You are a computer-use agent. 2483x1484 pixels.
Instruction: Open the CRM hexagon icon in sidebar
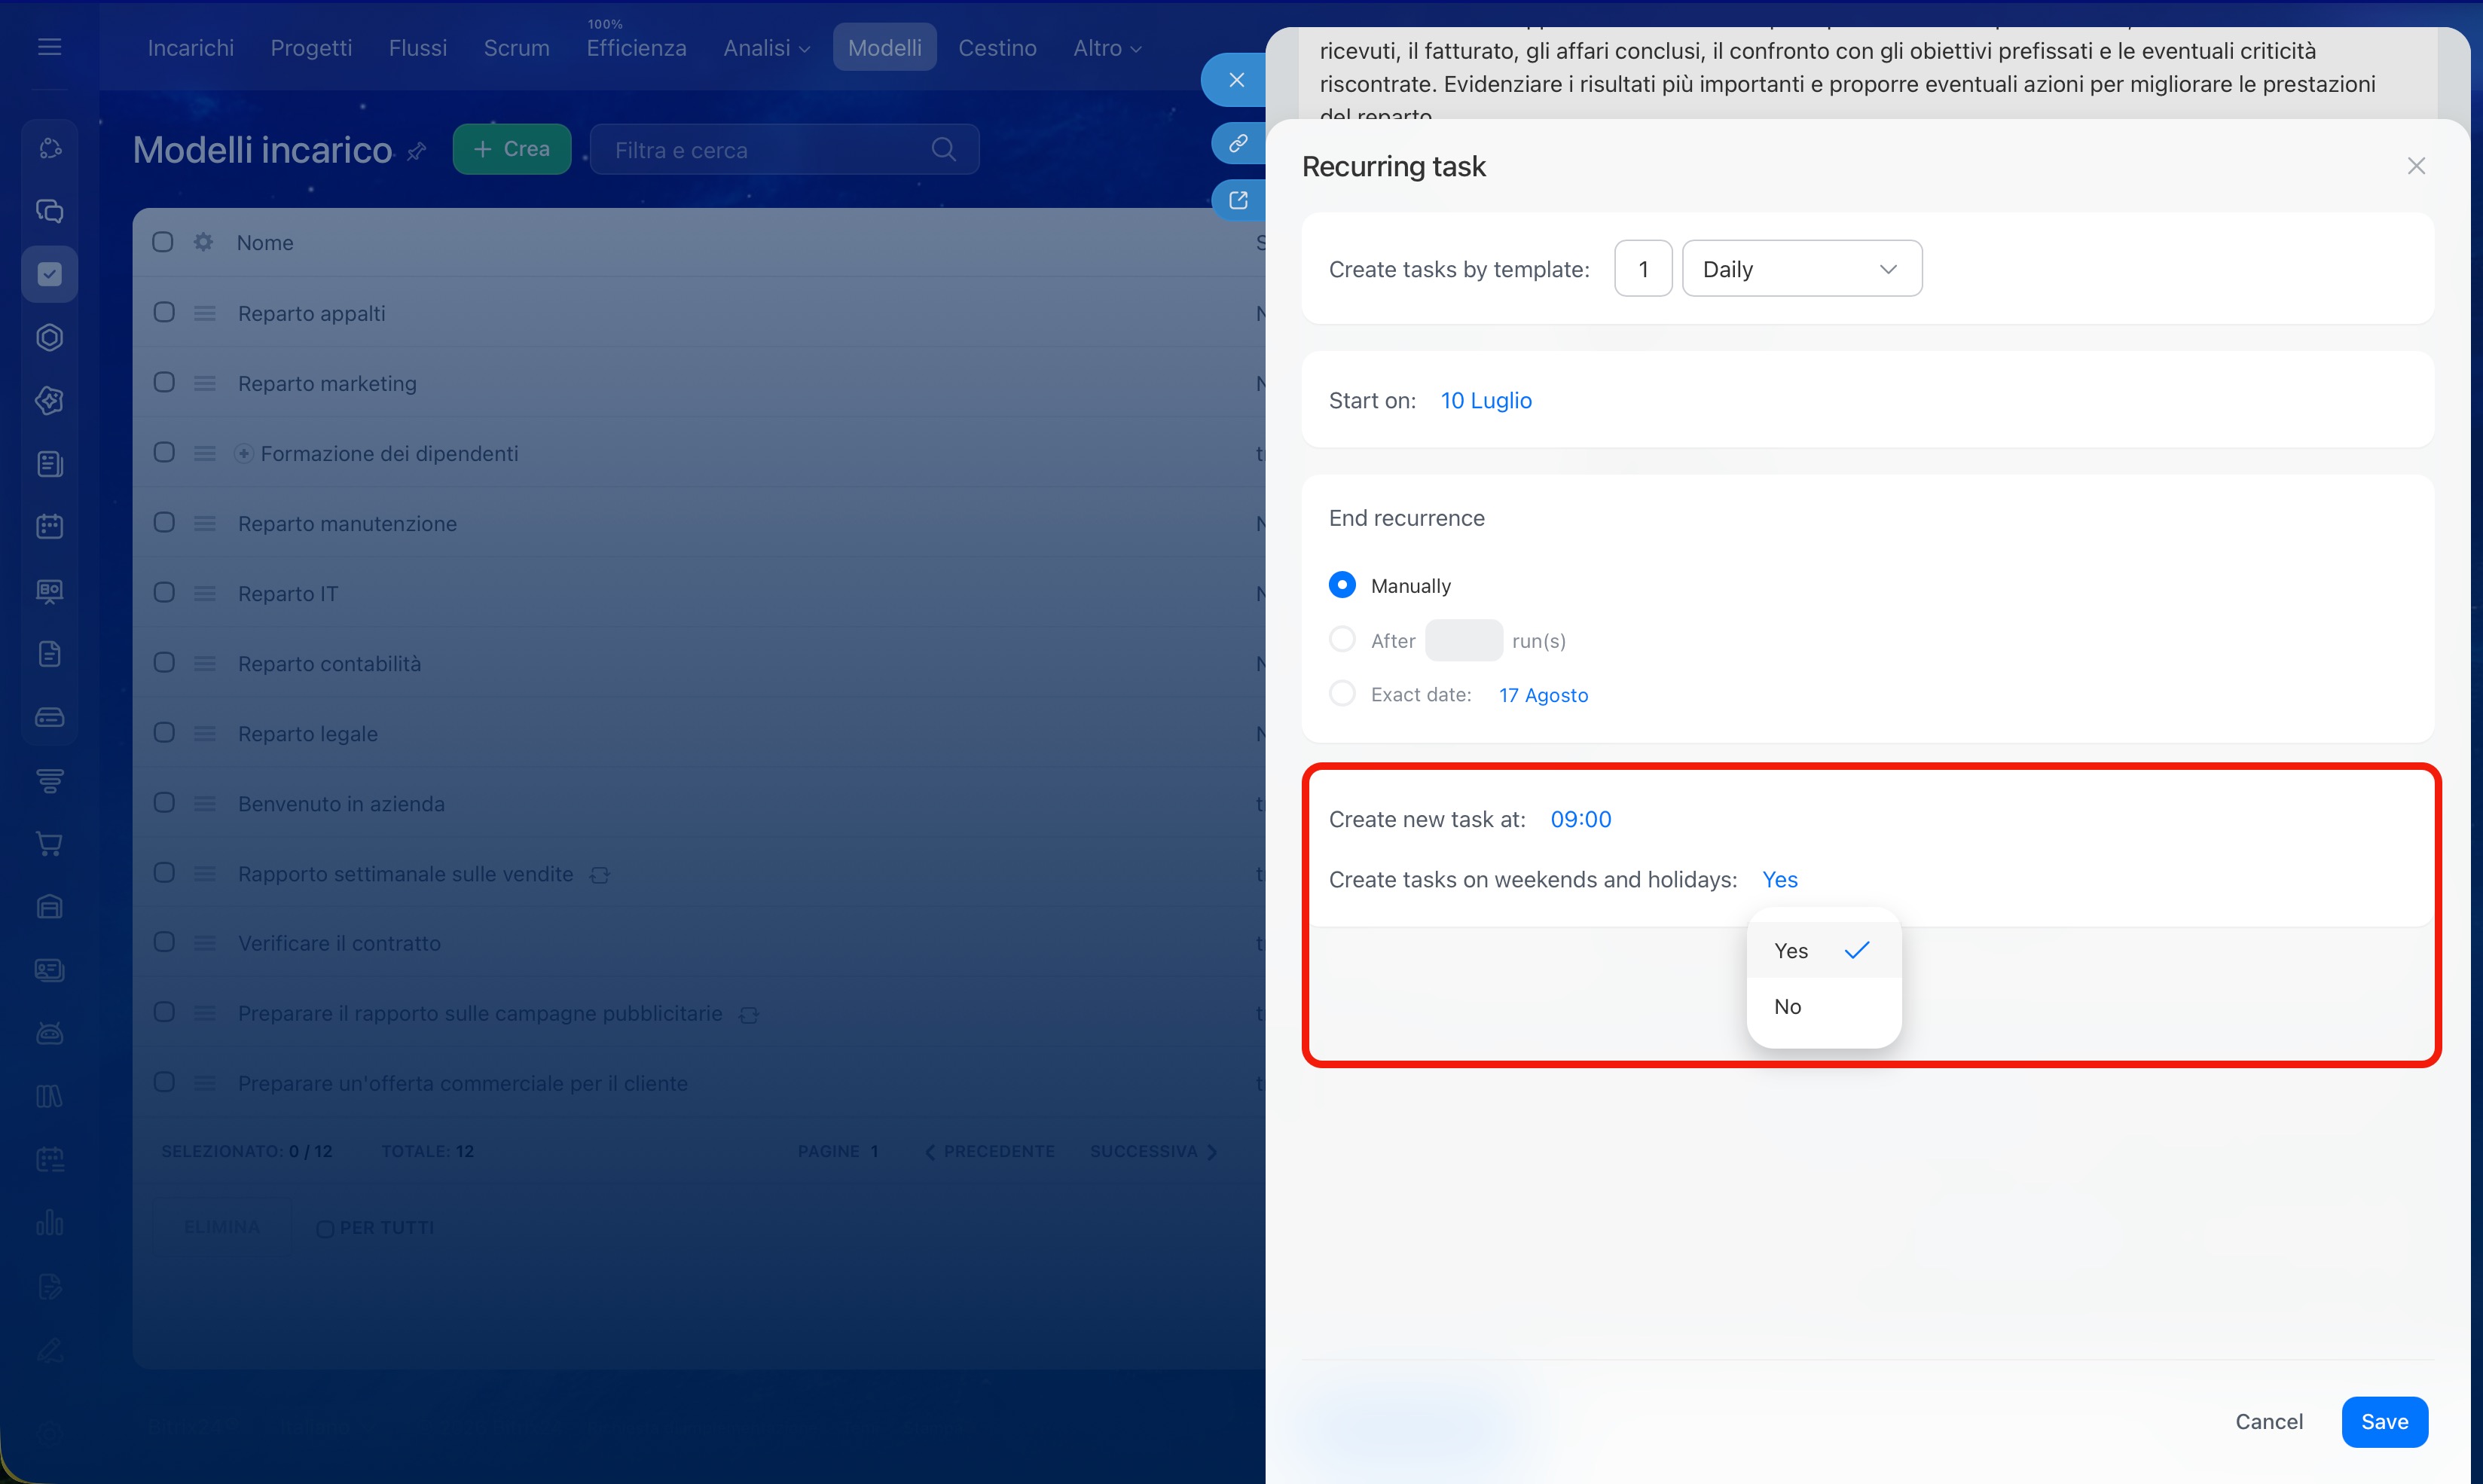point(49,338)
